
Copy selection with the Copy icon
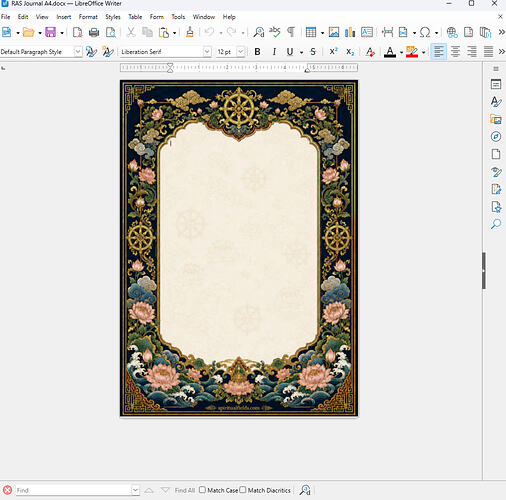[147, 32]
